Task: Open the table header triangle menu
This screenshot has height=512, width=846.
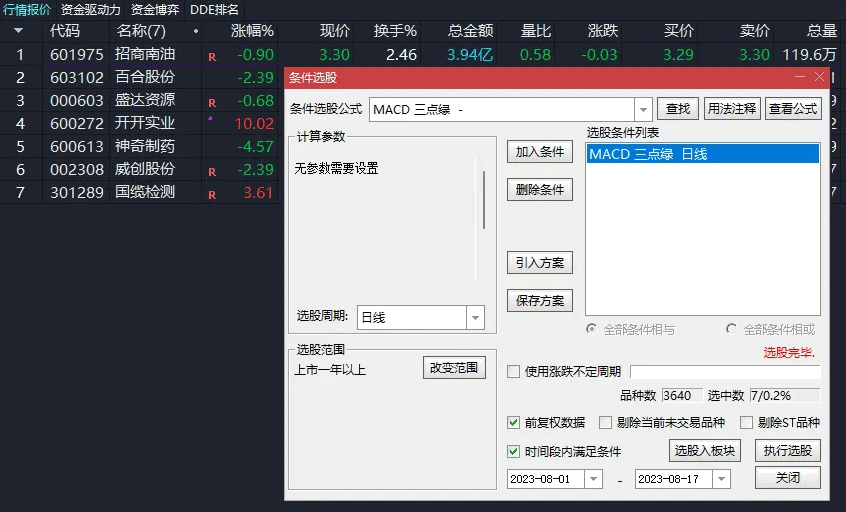Action: pos(18,31)
